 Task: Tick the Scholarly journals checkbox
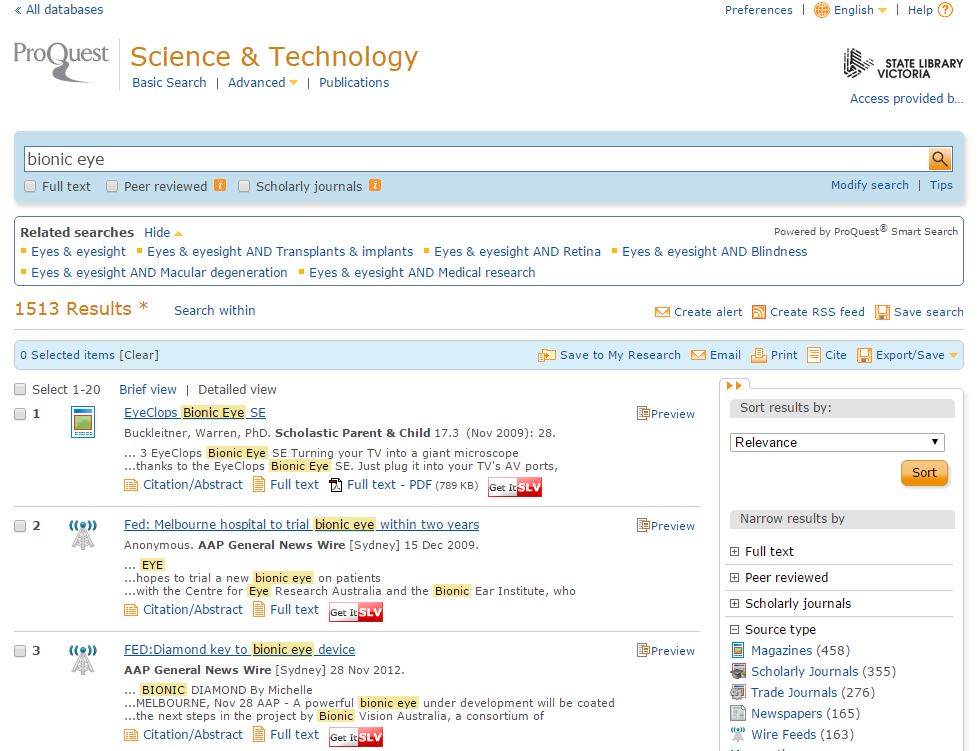[x=244, y=186]
